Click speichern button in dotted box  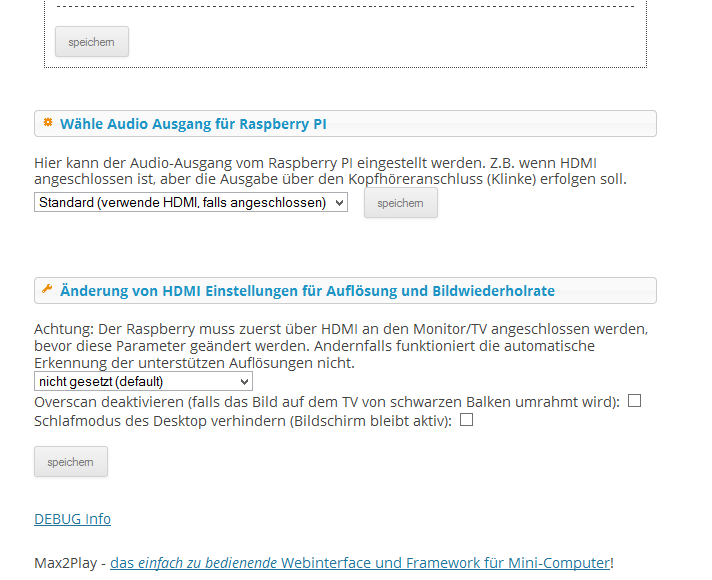(92, 42)
